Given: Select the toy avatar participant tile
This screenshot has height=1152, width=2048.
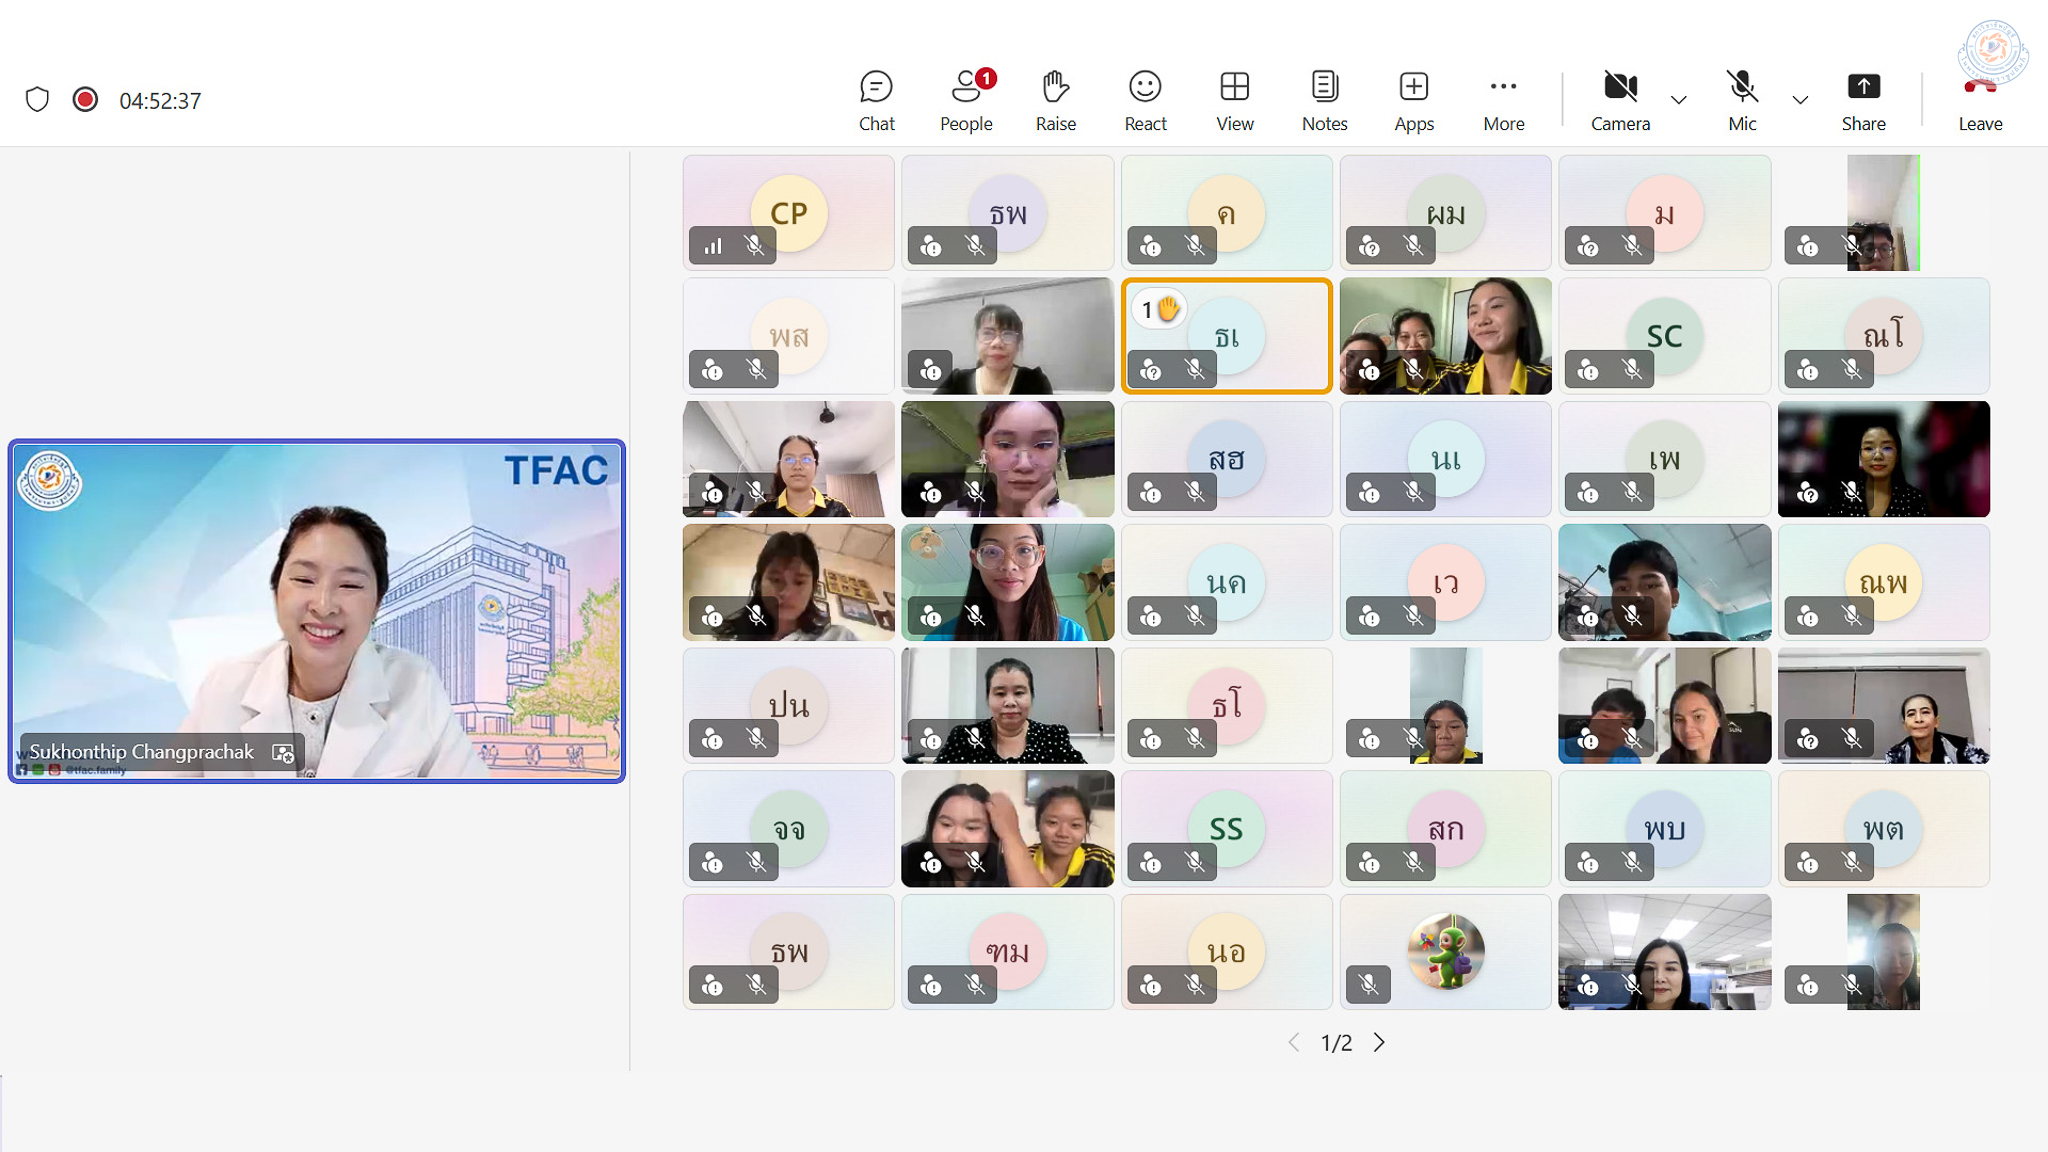Looking at the screenshot, I should click(x=1445, y=951).
